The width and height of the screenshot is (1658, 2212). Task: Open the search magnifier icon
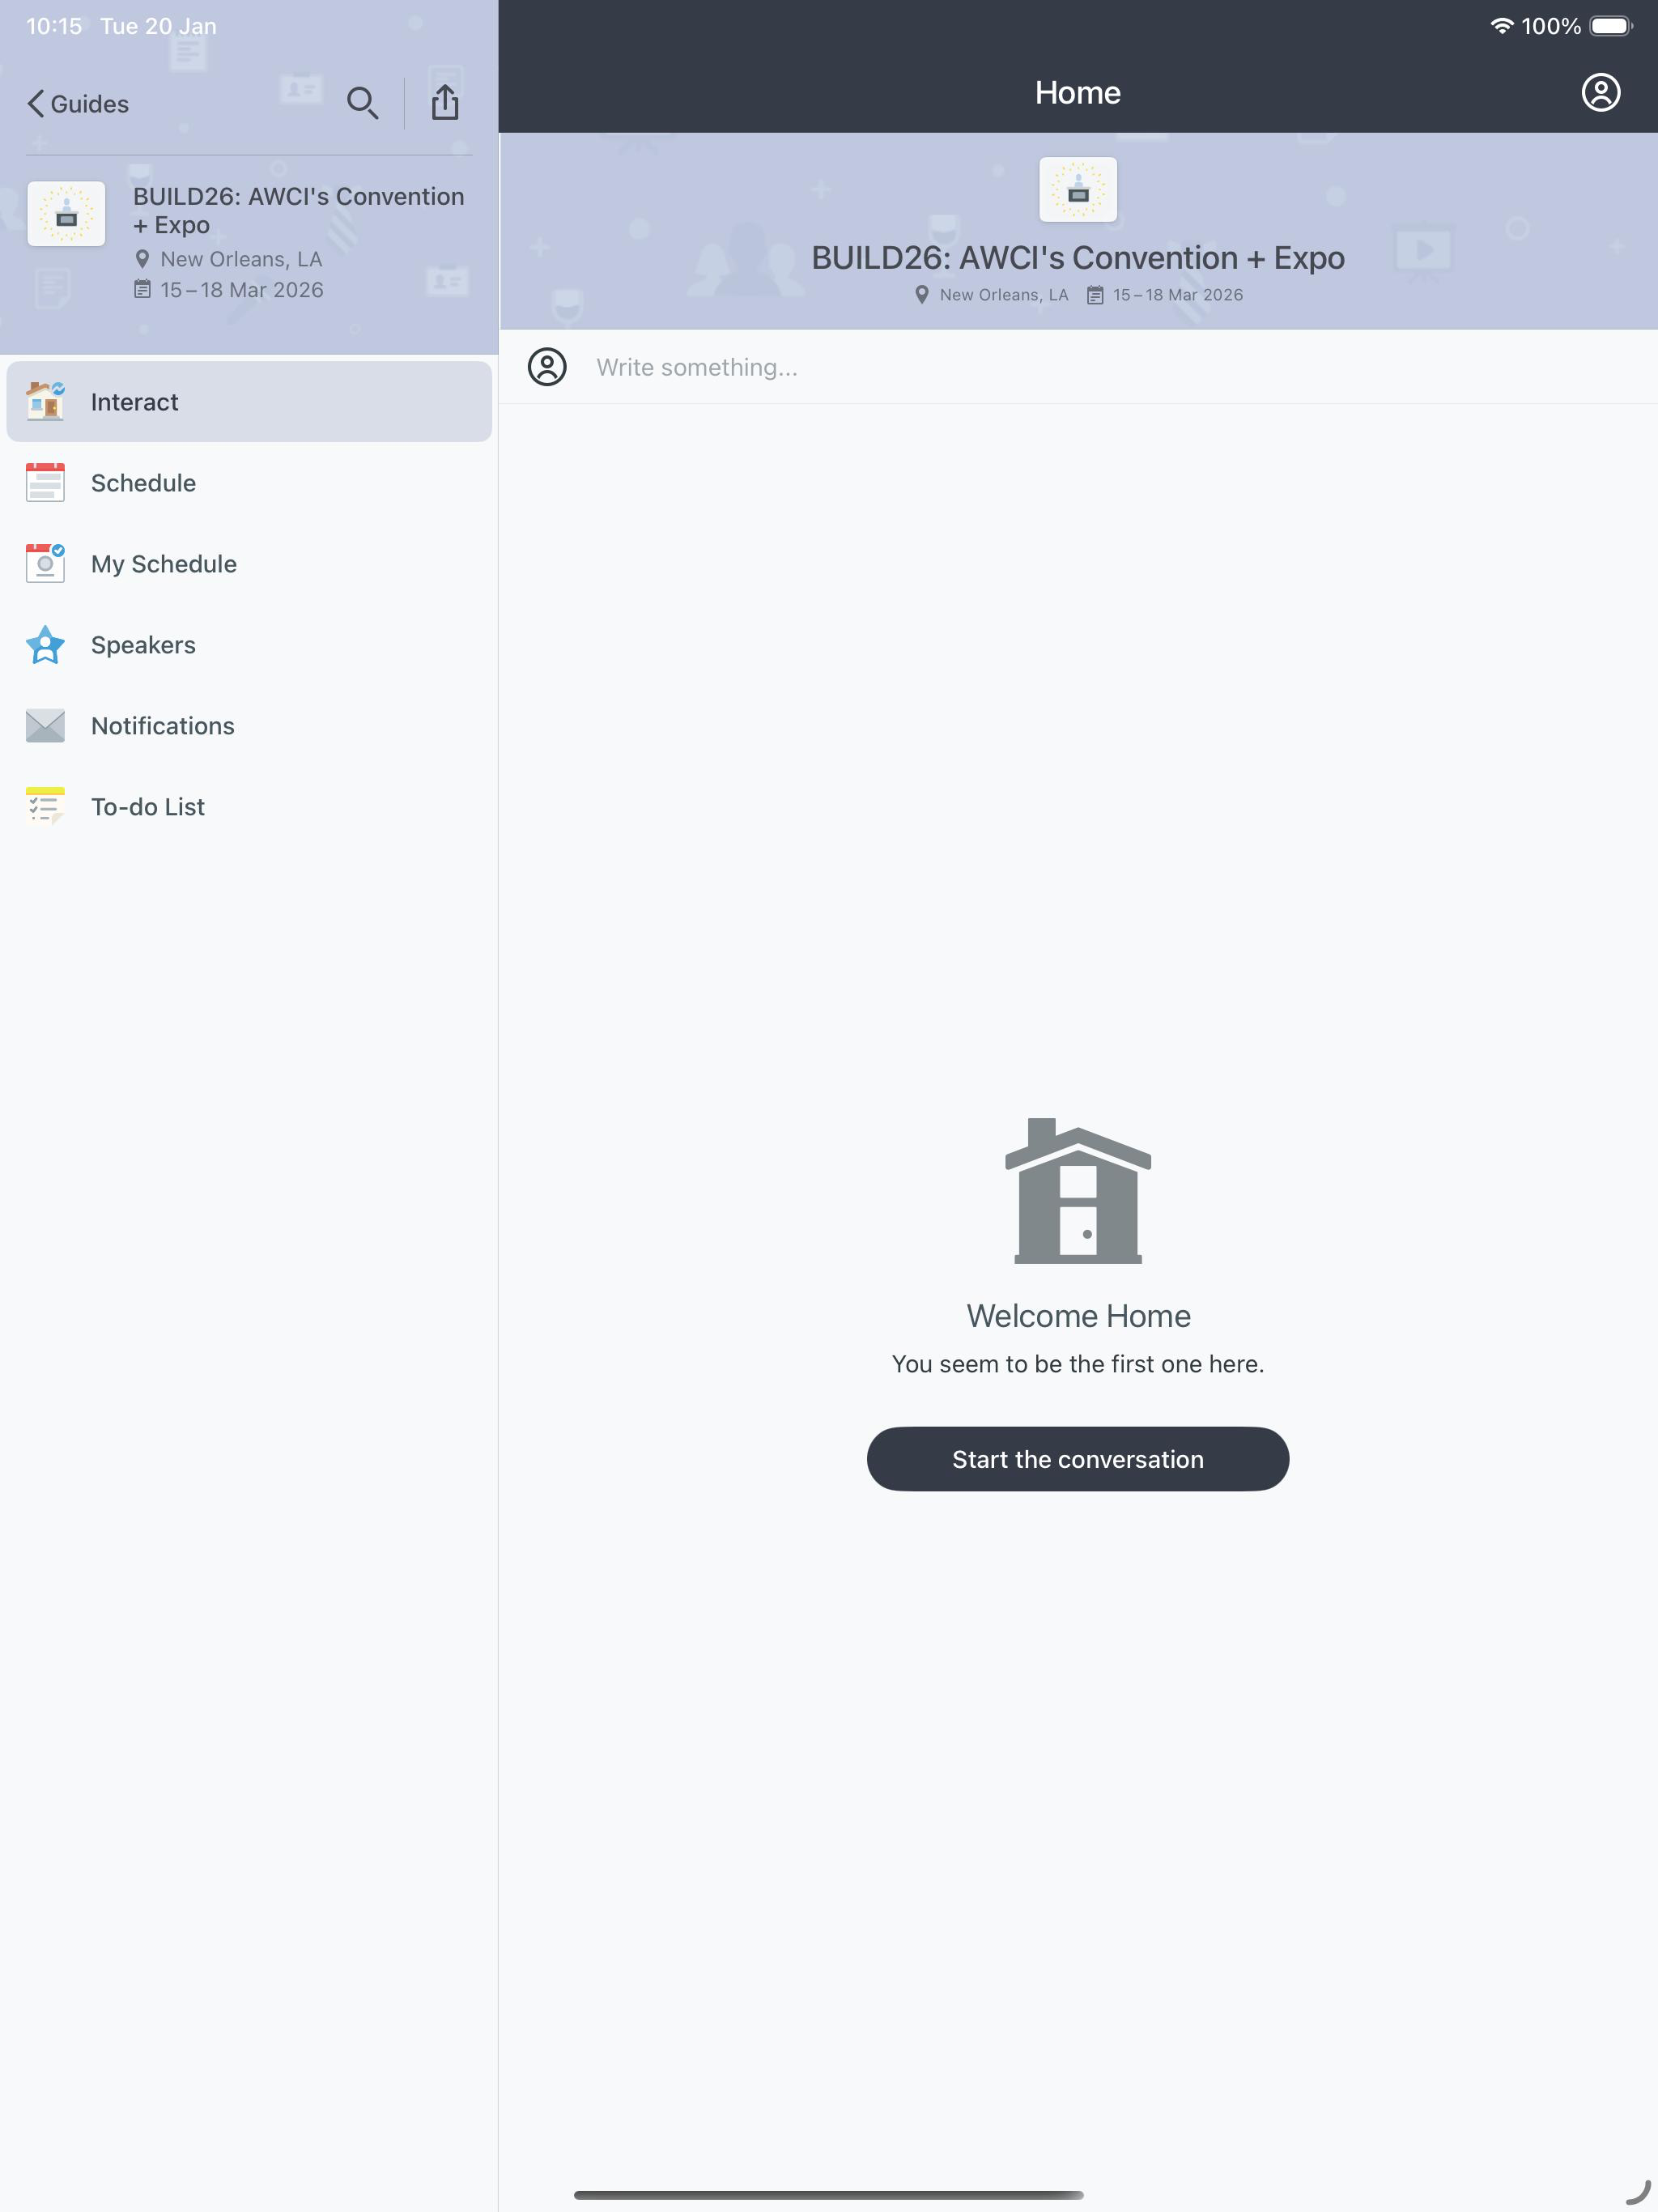(362, 103)
